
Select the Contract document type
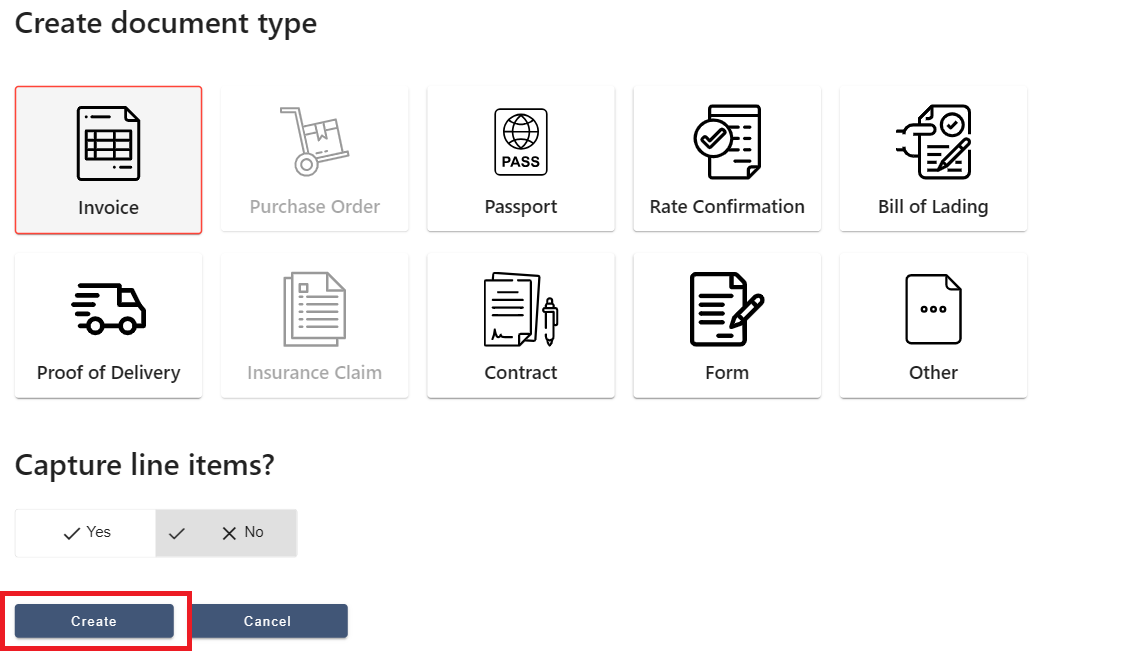pos(520,325)
